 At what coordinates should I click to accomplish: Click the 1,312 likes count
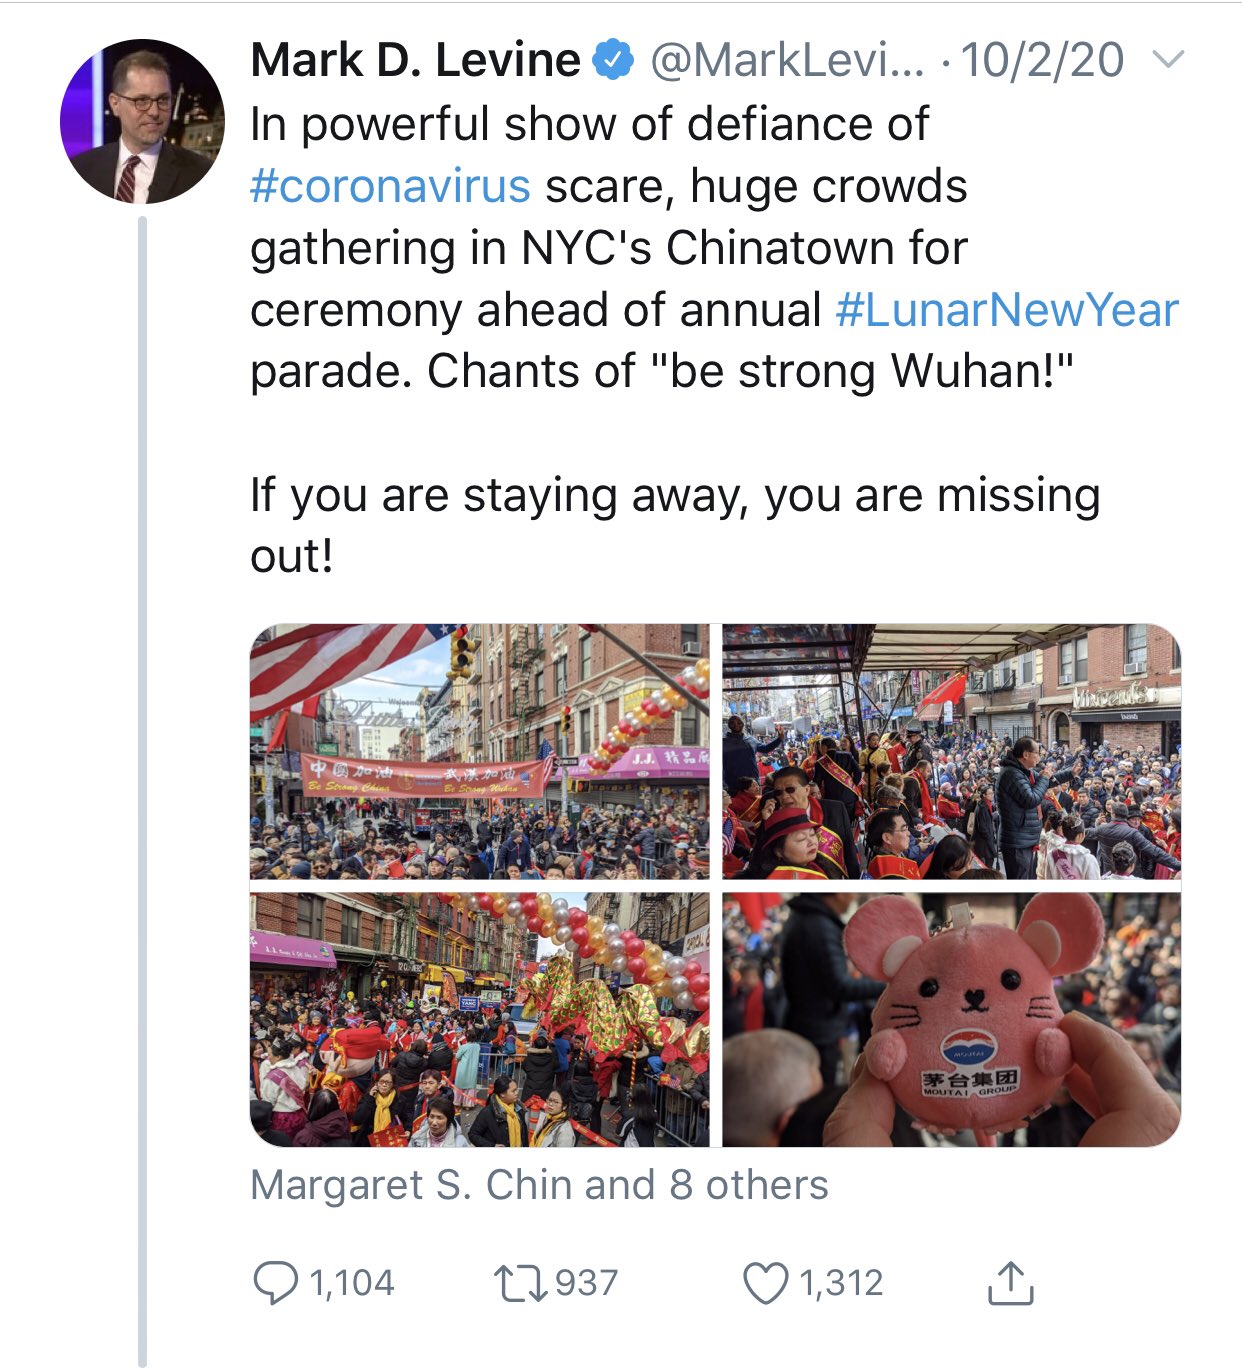tap(840, 1283)
